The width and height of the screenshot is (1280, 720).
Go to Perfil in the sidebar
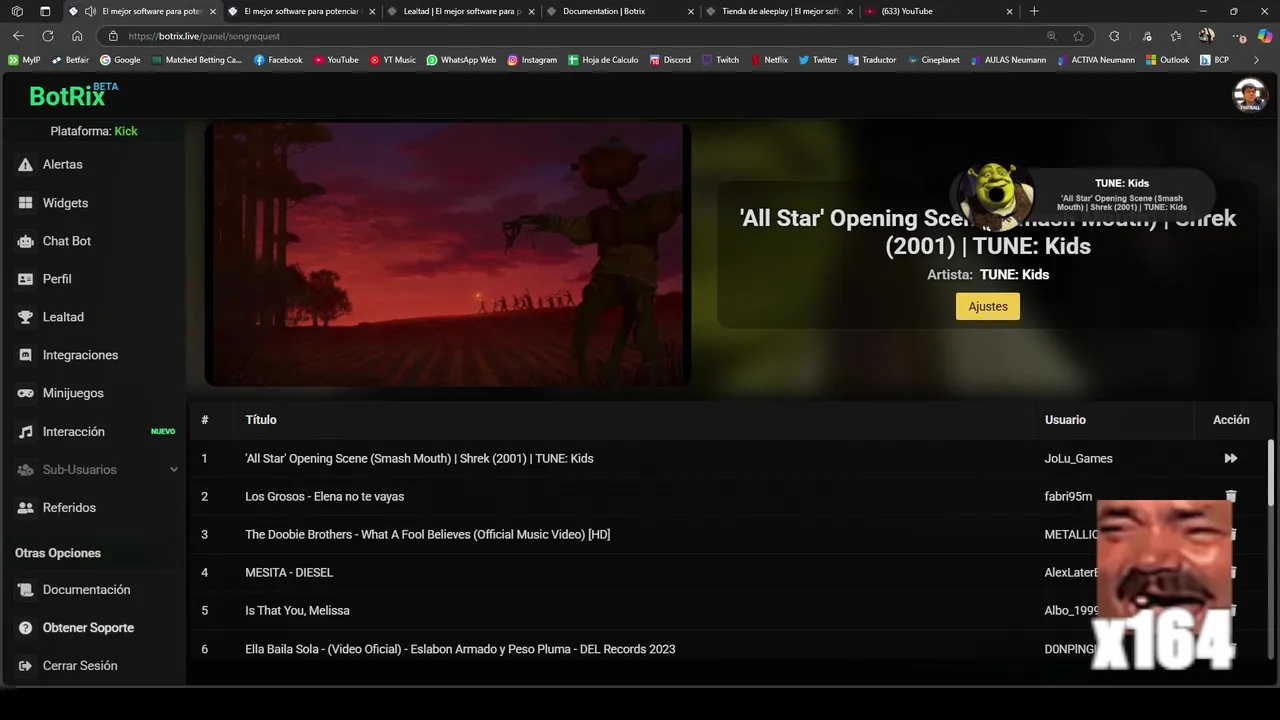pos(56,279)
